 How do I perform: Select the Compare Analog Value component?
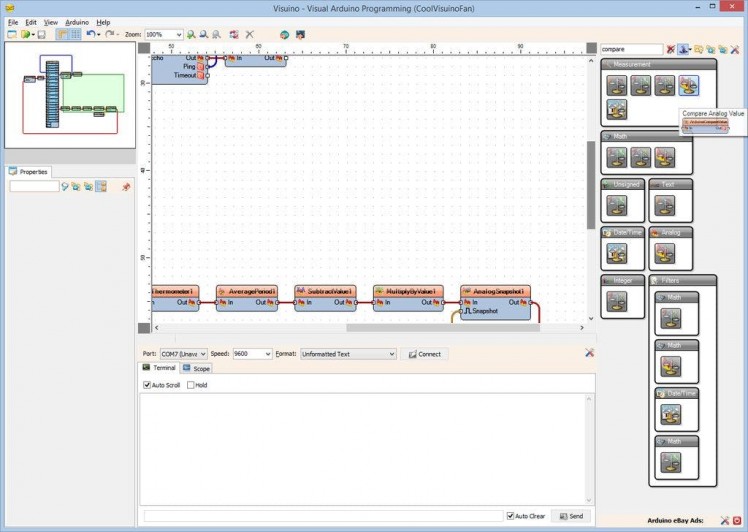point(689,86)
